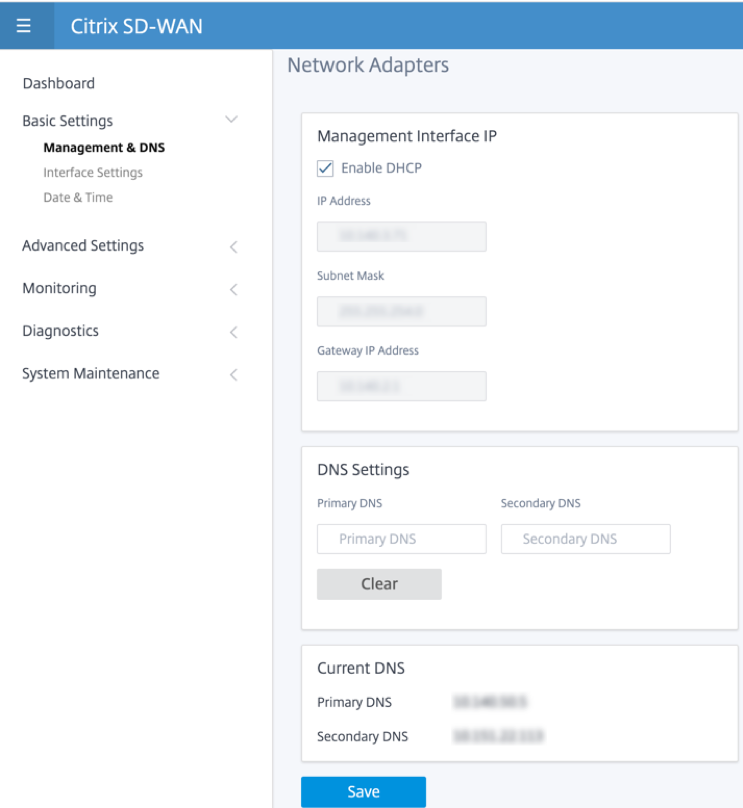Click the Enable DHCP label text
Image resolution: width=743 pixels, height=808 pixels.
[x=381, y=168]
